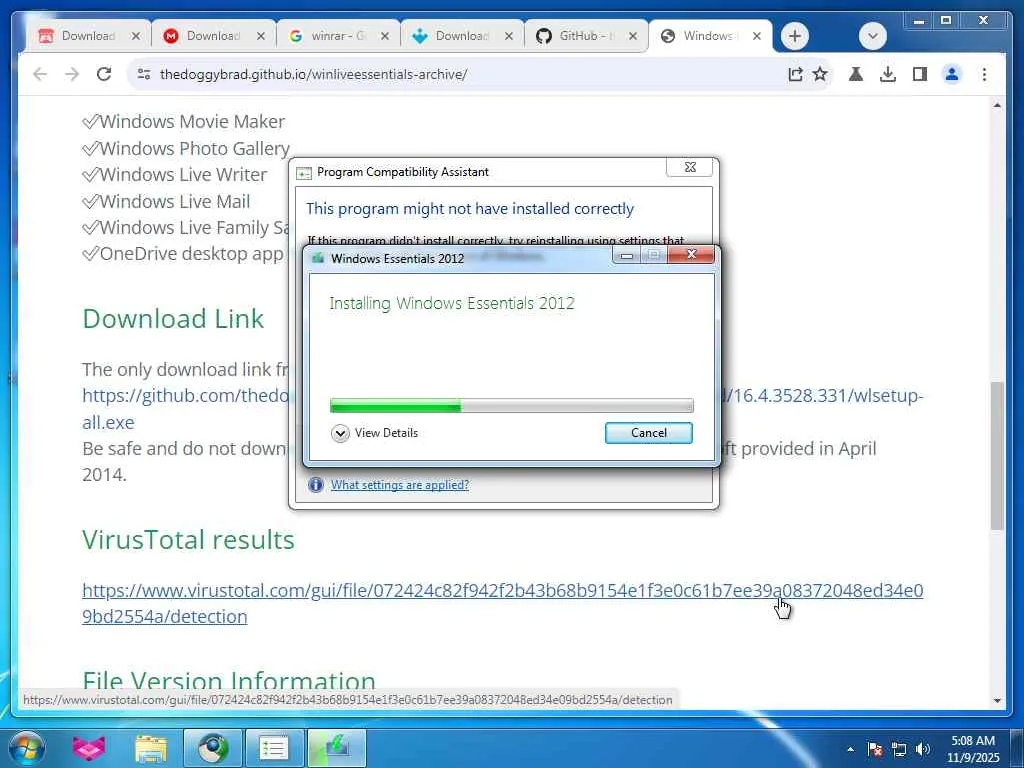View site information icon in address bar

[x=144, y=74]
